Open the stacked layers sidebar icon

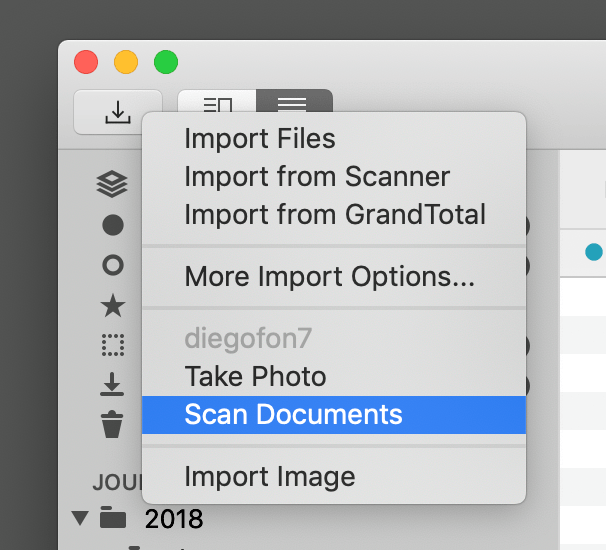tap(112, 184)
